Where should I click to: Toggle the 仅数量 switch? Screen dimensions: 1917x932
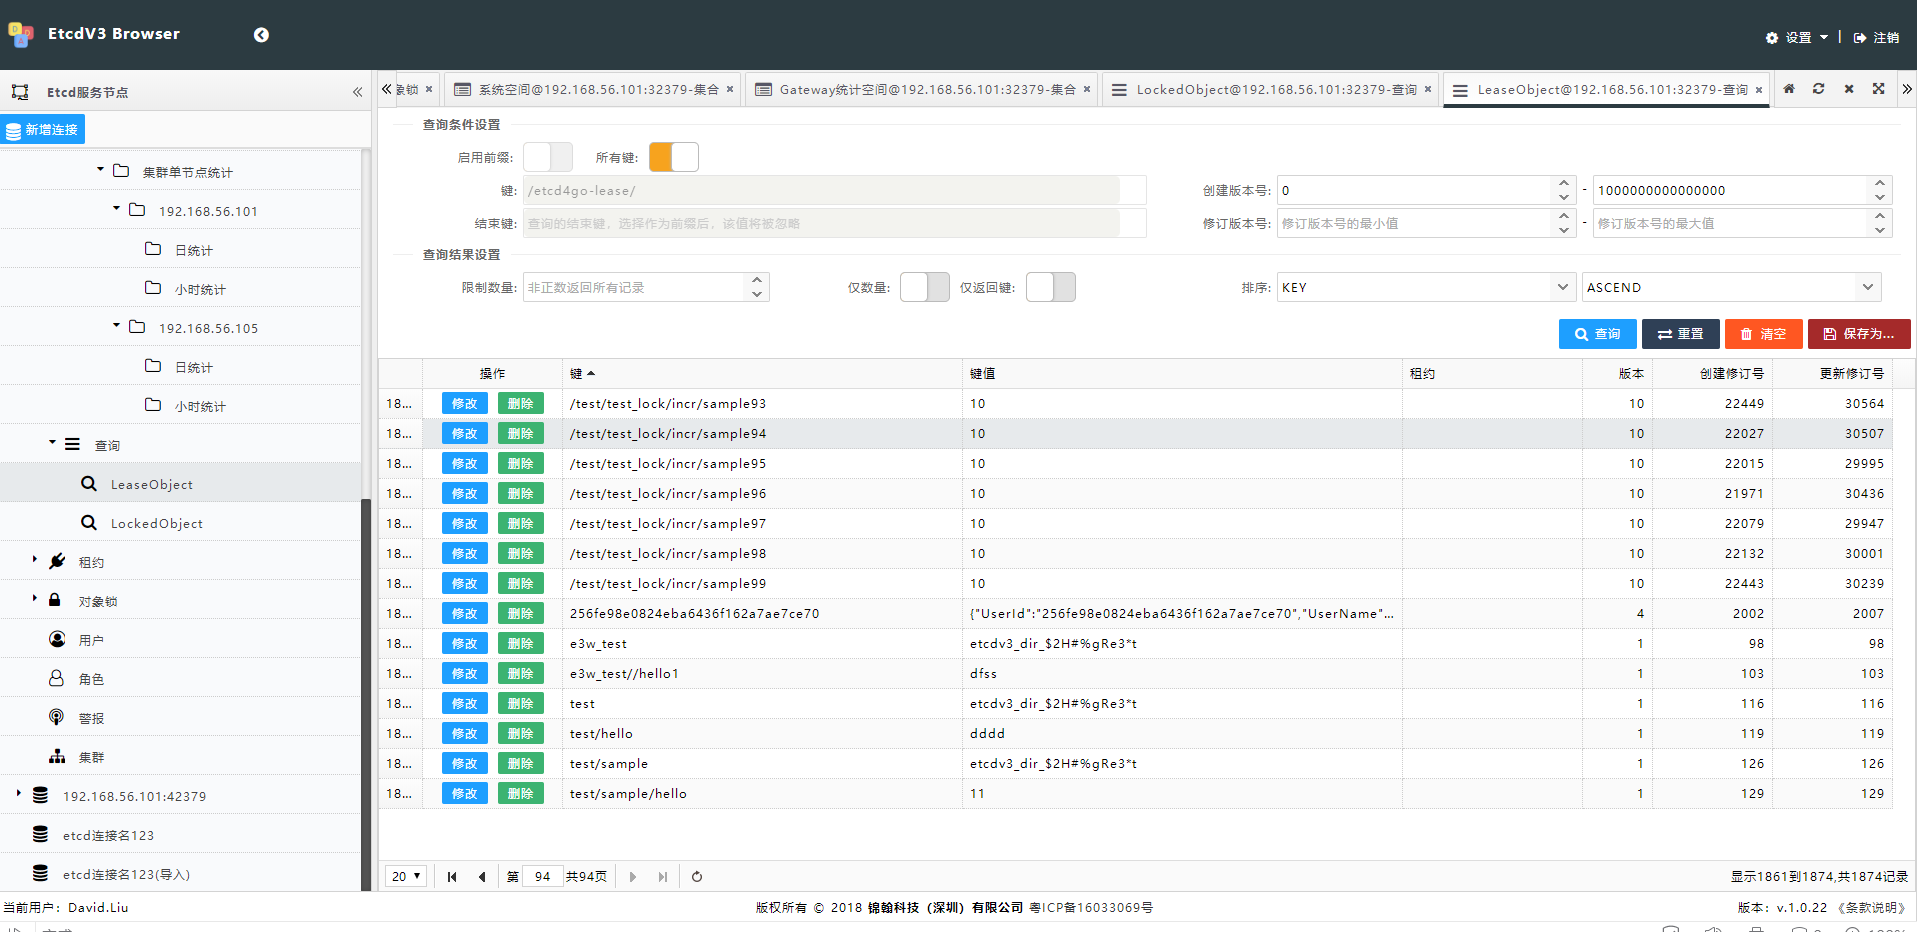[x=925, y=287]
